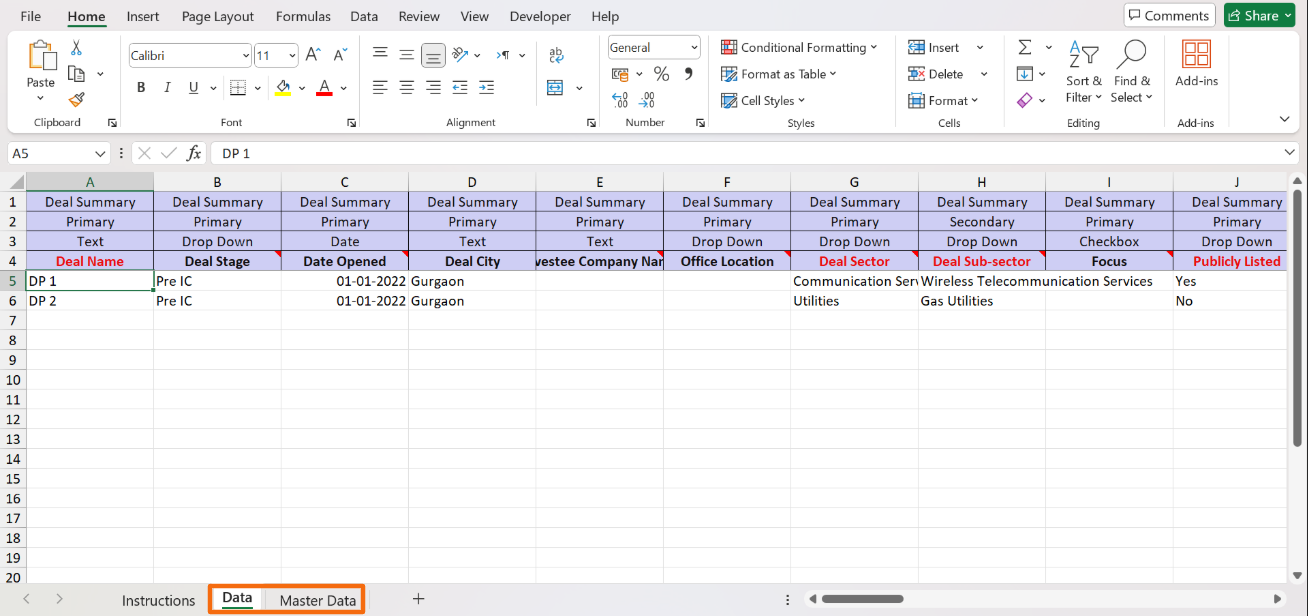Click the Merge & Center icon
The width and height of the screenshot is (1308, 616).
556,88
